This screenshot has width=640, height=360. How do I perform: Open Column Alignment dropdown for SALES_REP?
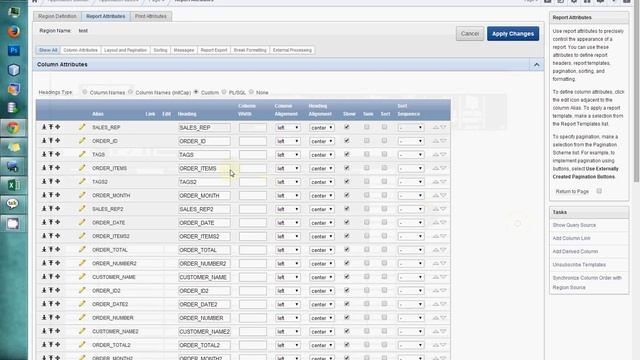287,127
